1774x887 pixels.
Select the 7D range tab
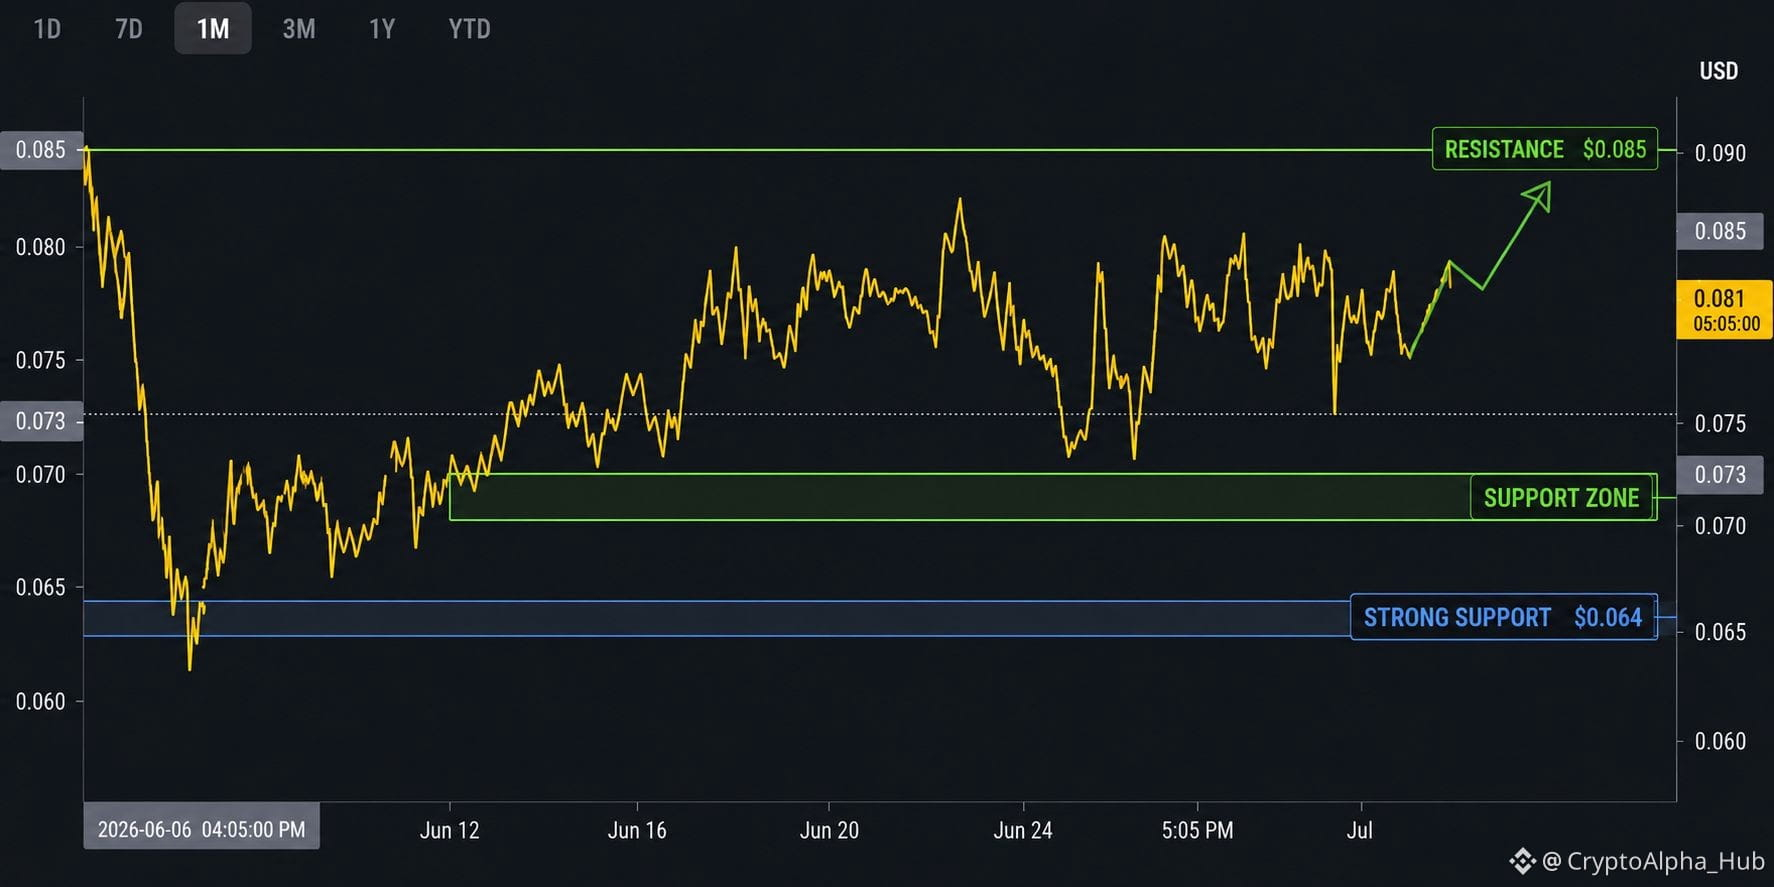(129, 29)
